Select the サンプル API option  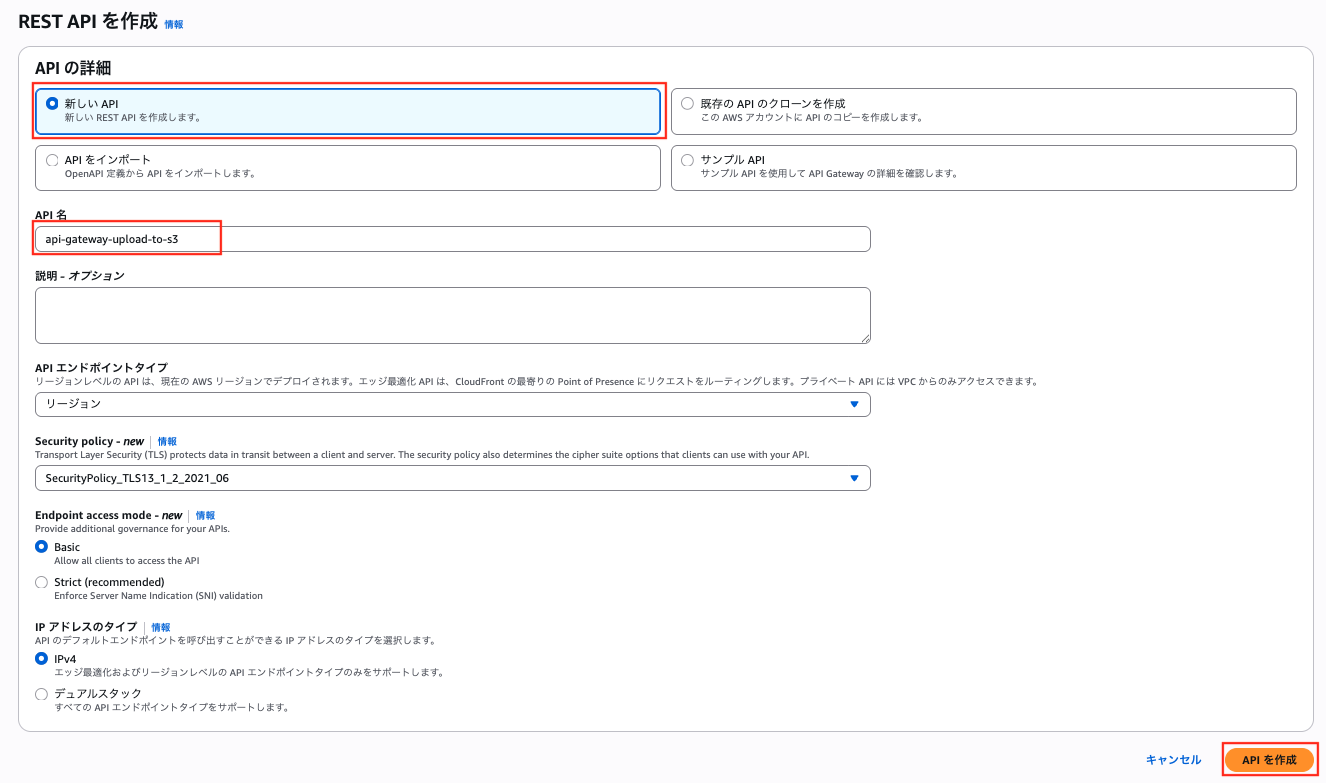tap(687, 159)
